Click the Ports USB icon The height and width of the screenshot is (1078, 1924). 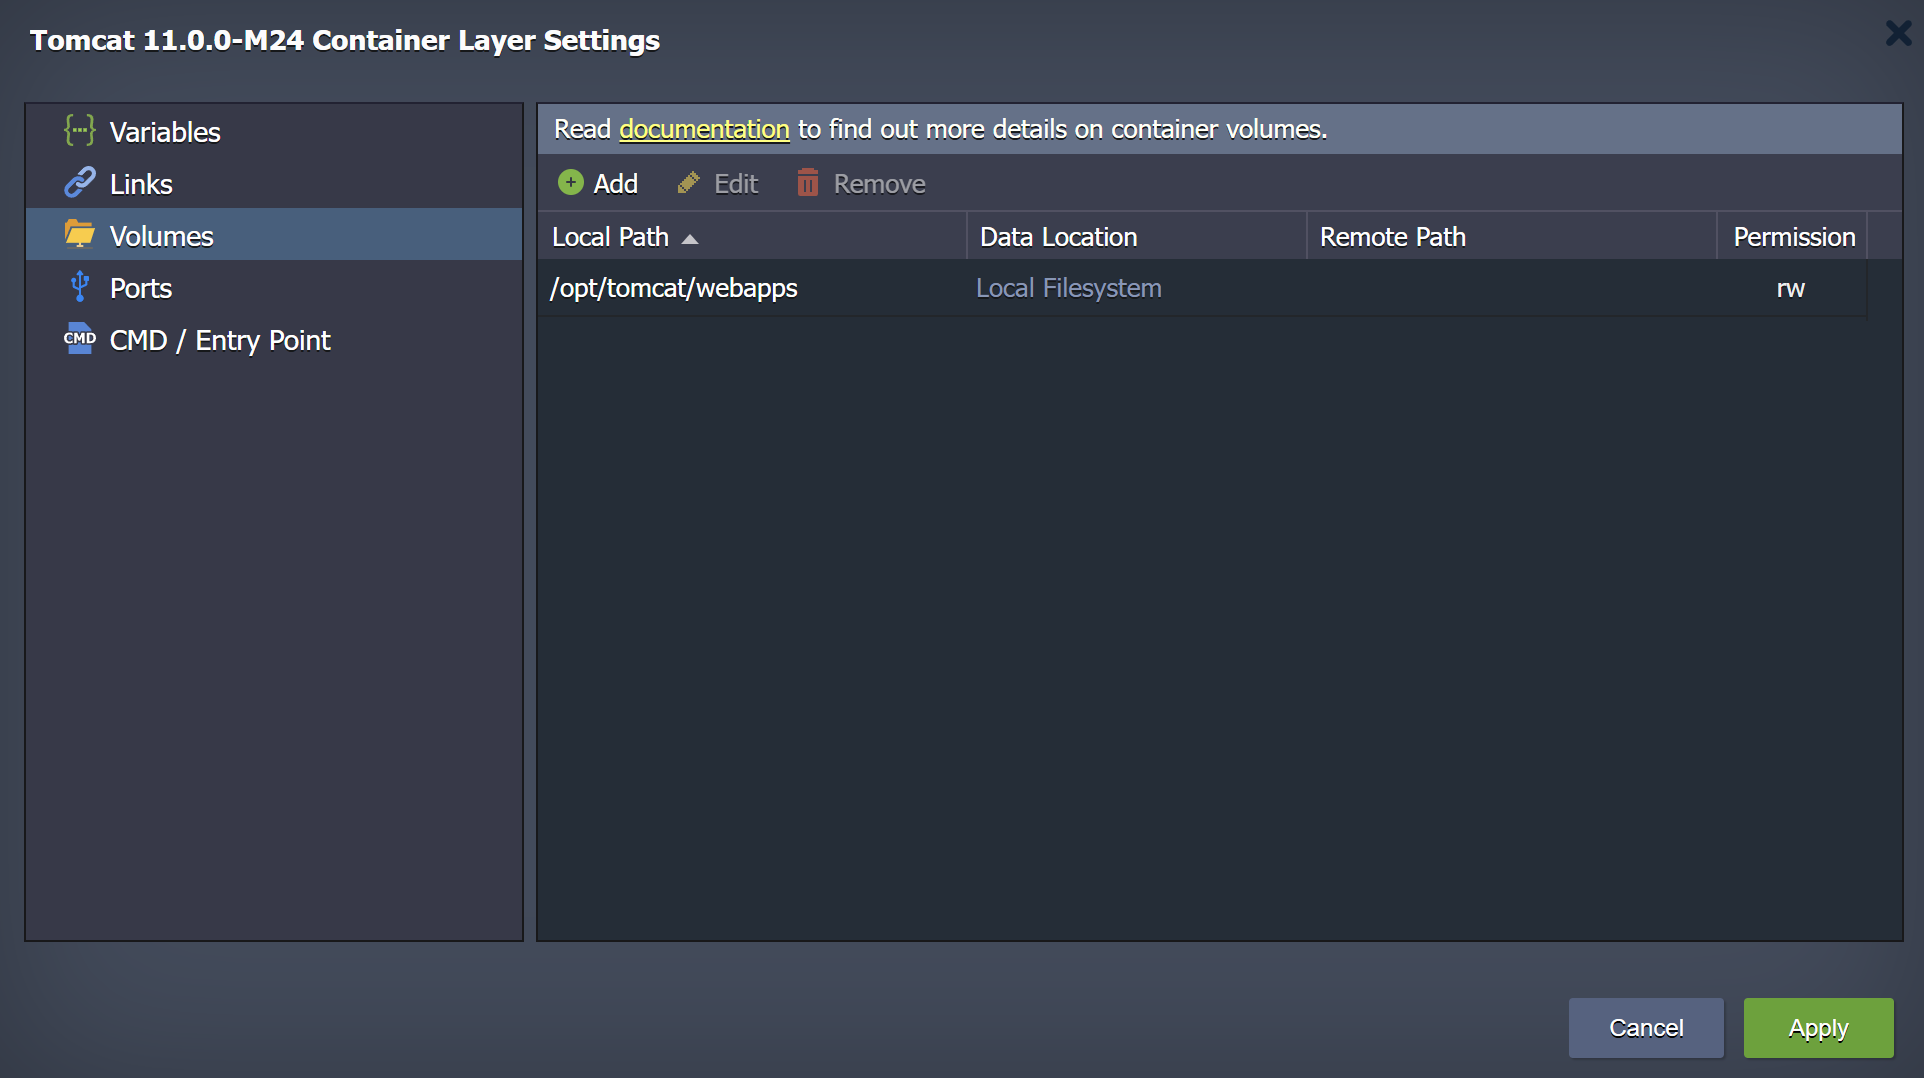[80, 286]
